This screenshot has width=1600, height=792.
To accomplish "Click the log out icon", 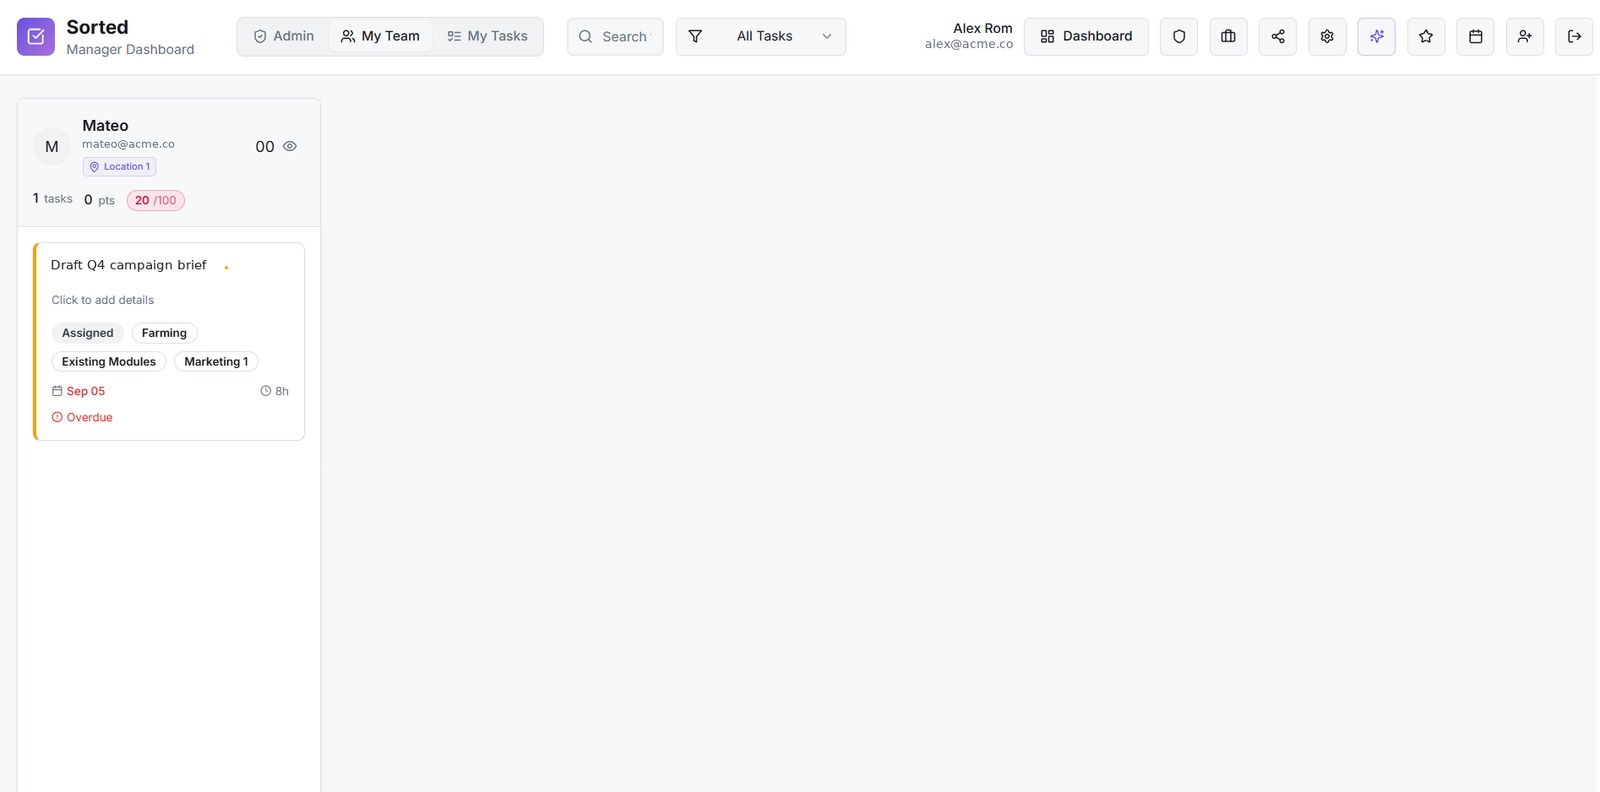I will coord(1574,37).
